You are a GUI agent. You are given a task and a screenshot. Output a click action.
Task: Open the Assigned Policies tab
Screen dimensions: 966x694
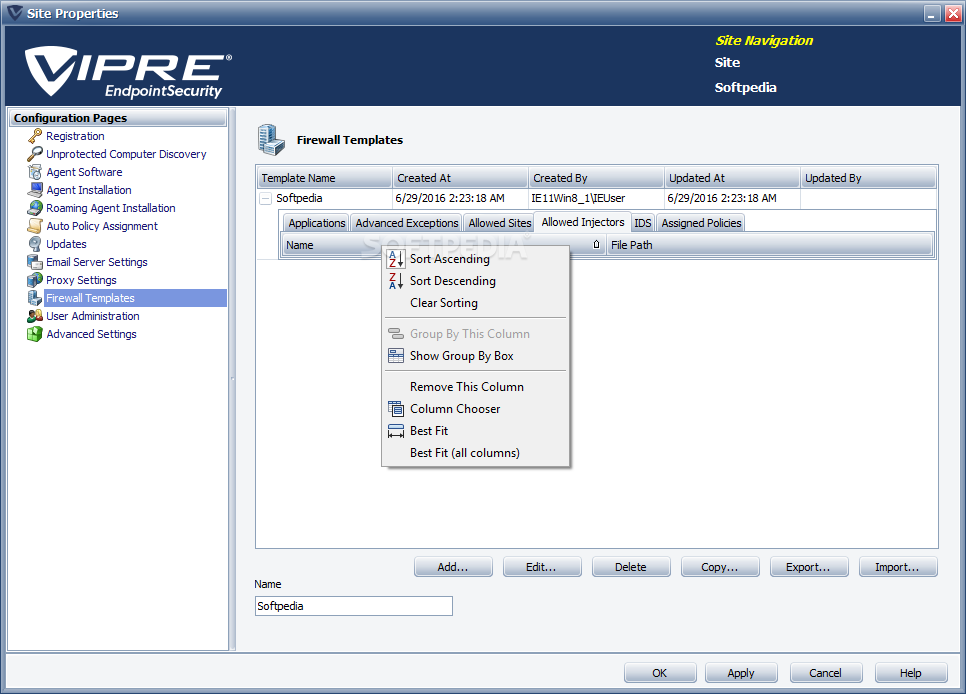701,223
